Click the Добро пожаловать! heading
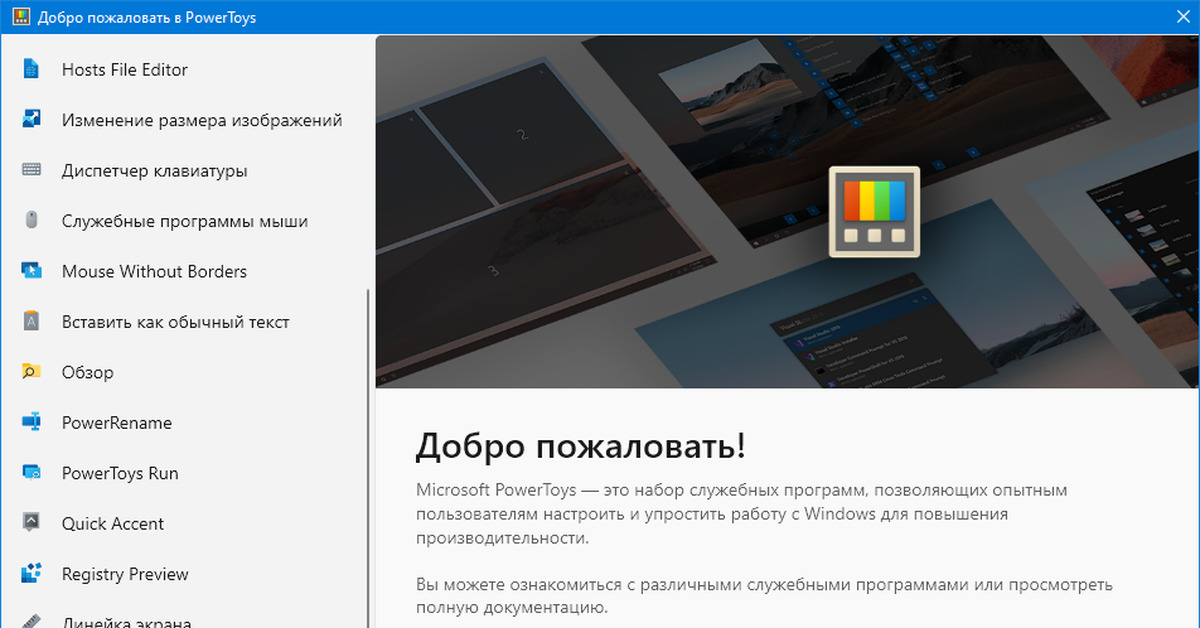The height and width of the screenshot is (628, 1200). pos(581,447)
